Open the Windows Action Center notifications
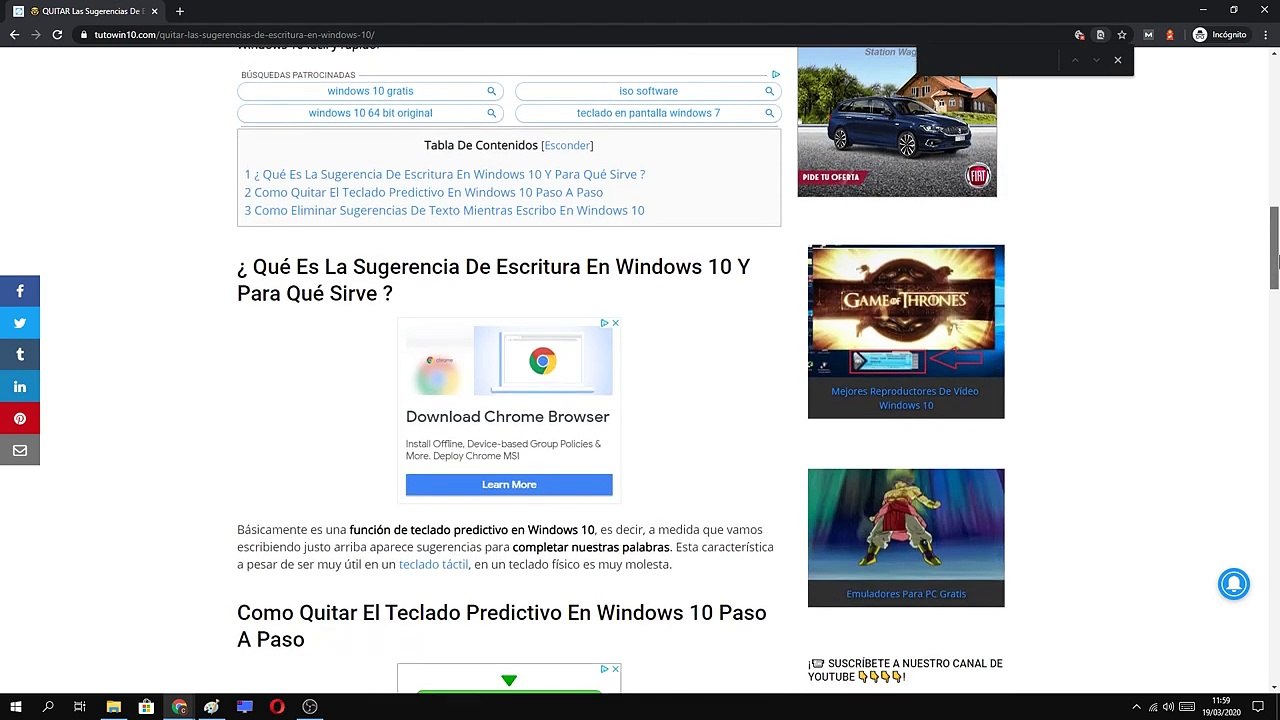This screenshot has height=720, width=1280. pyautogui.click(x=1258, y=707)
